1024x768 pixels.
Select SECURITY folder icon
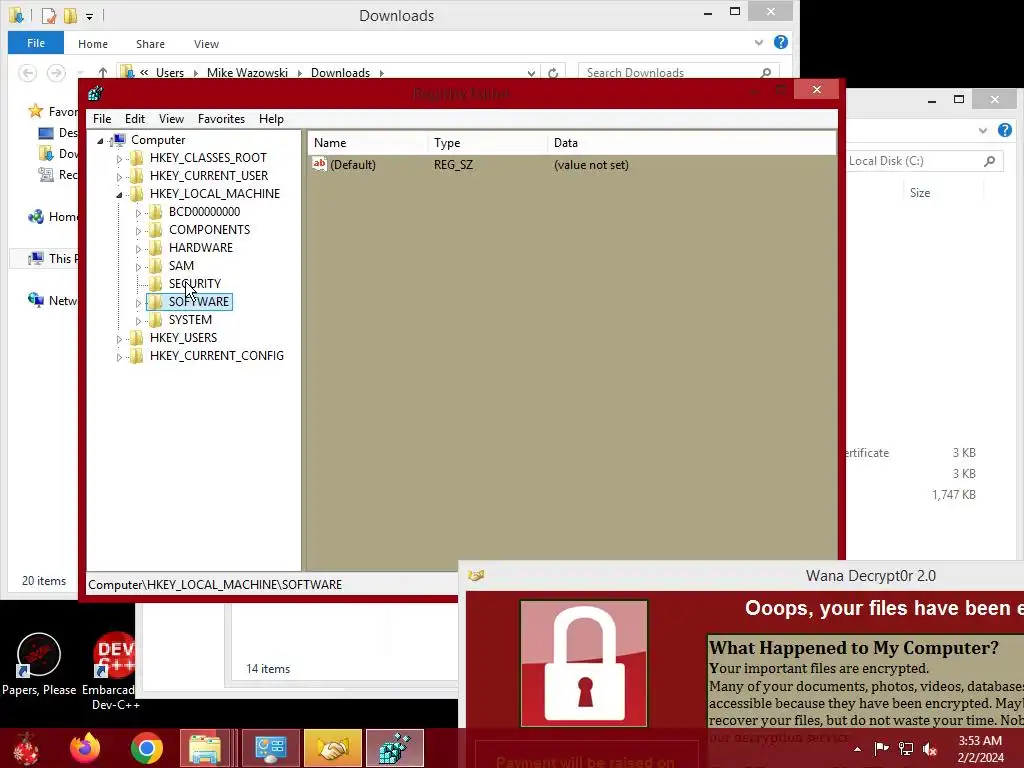(x=155, y=283)
